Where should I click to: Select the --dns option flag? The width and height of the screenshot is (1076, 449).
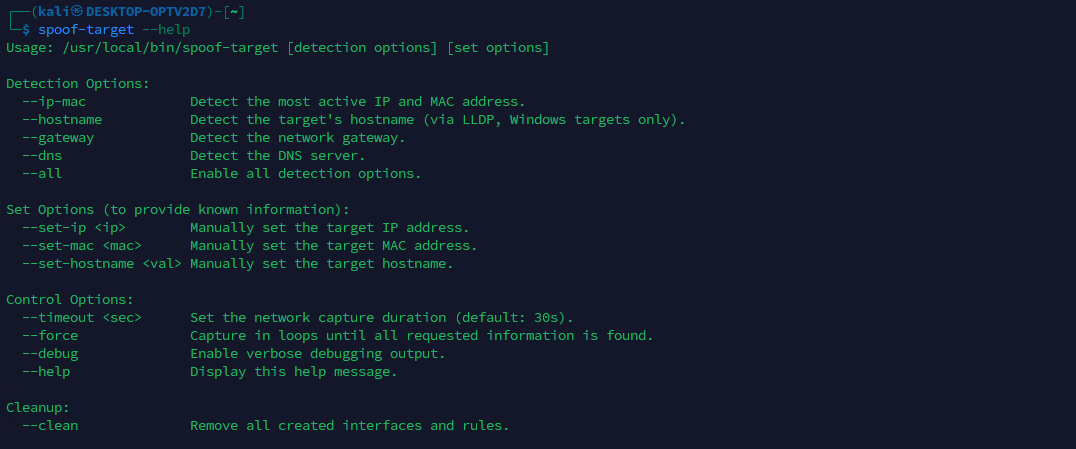pyautogui.click(x=42, y=156)
